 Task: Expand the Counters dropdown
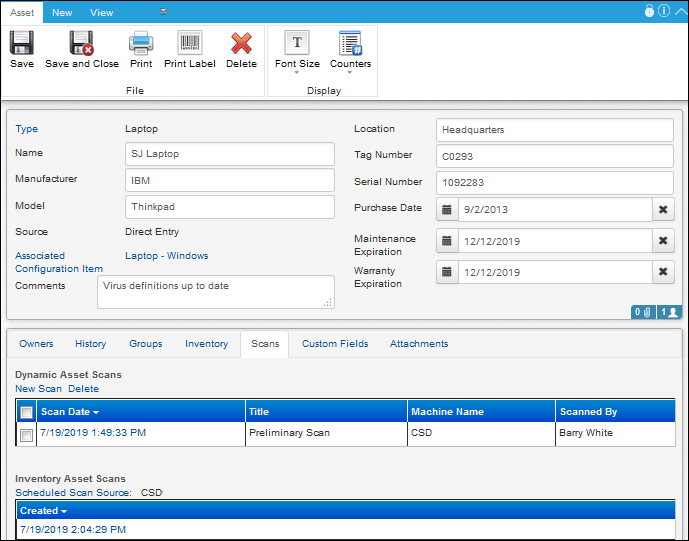point(350,68)
